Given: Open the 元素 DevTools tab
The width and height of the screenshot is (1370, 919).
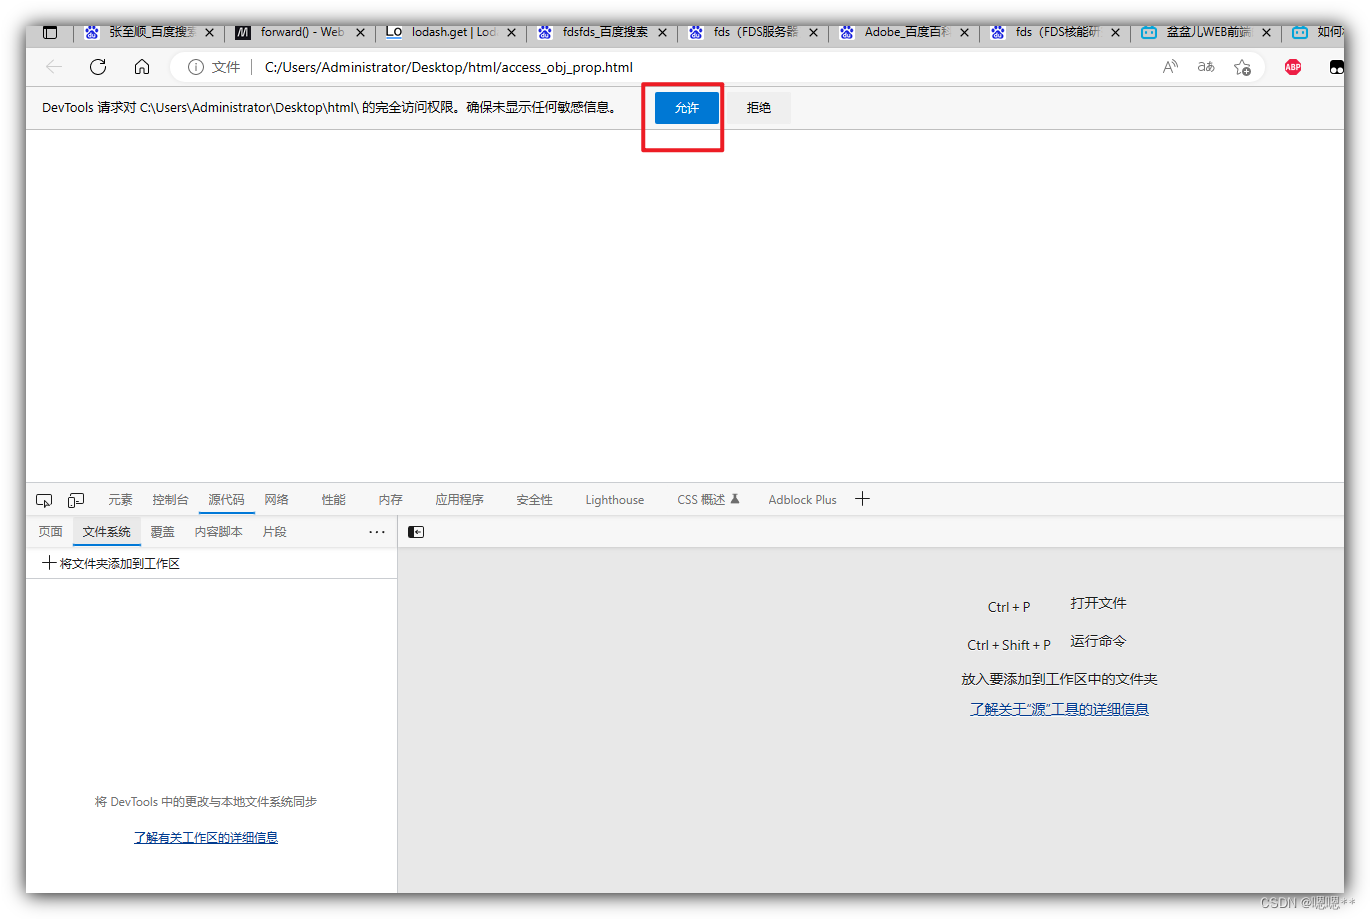Looking at the screenshot, I should click(120, 500).
